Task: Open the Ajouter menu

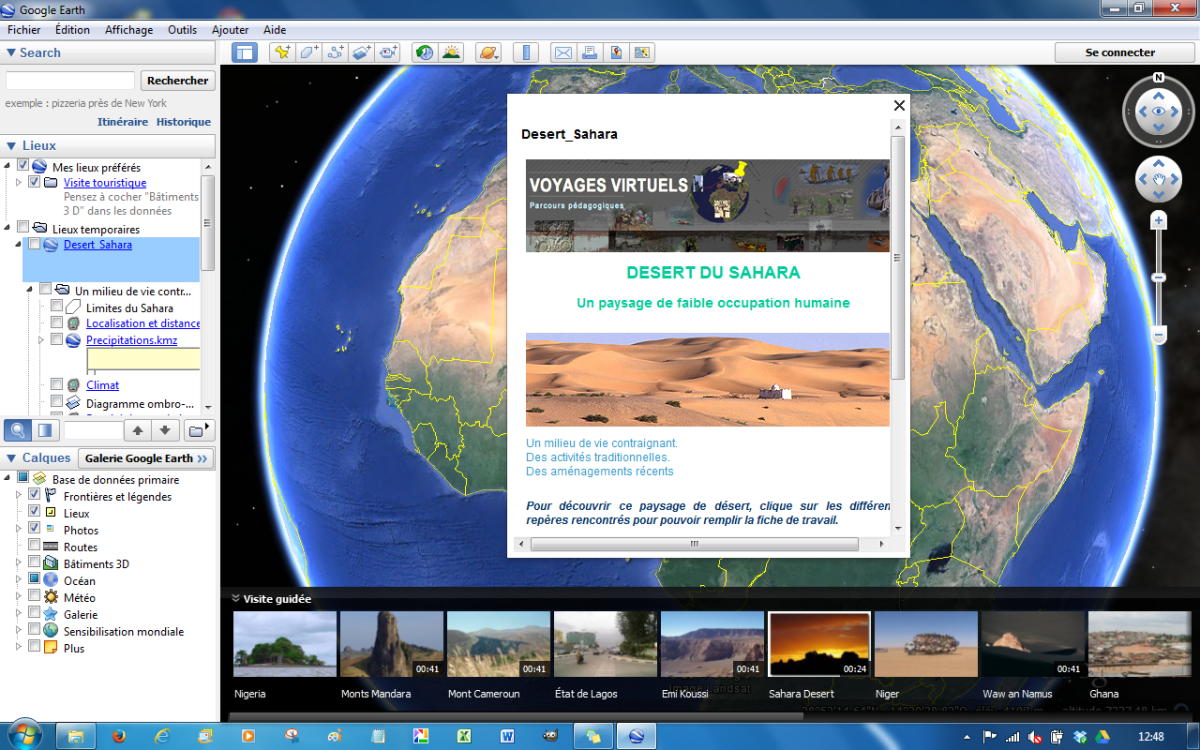Action: click(230, 30)
